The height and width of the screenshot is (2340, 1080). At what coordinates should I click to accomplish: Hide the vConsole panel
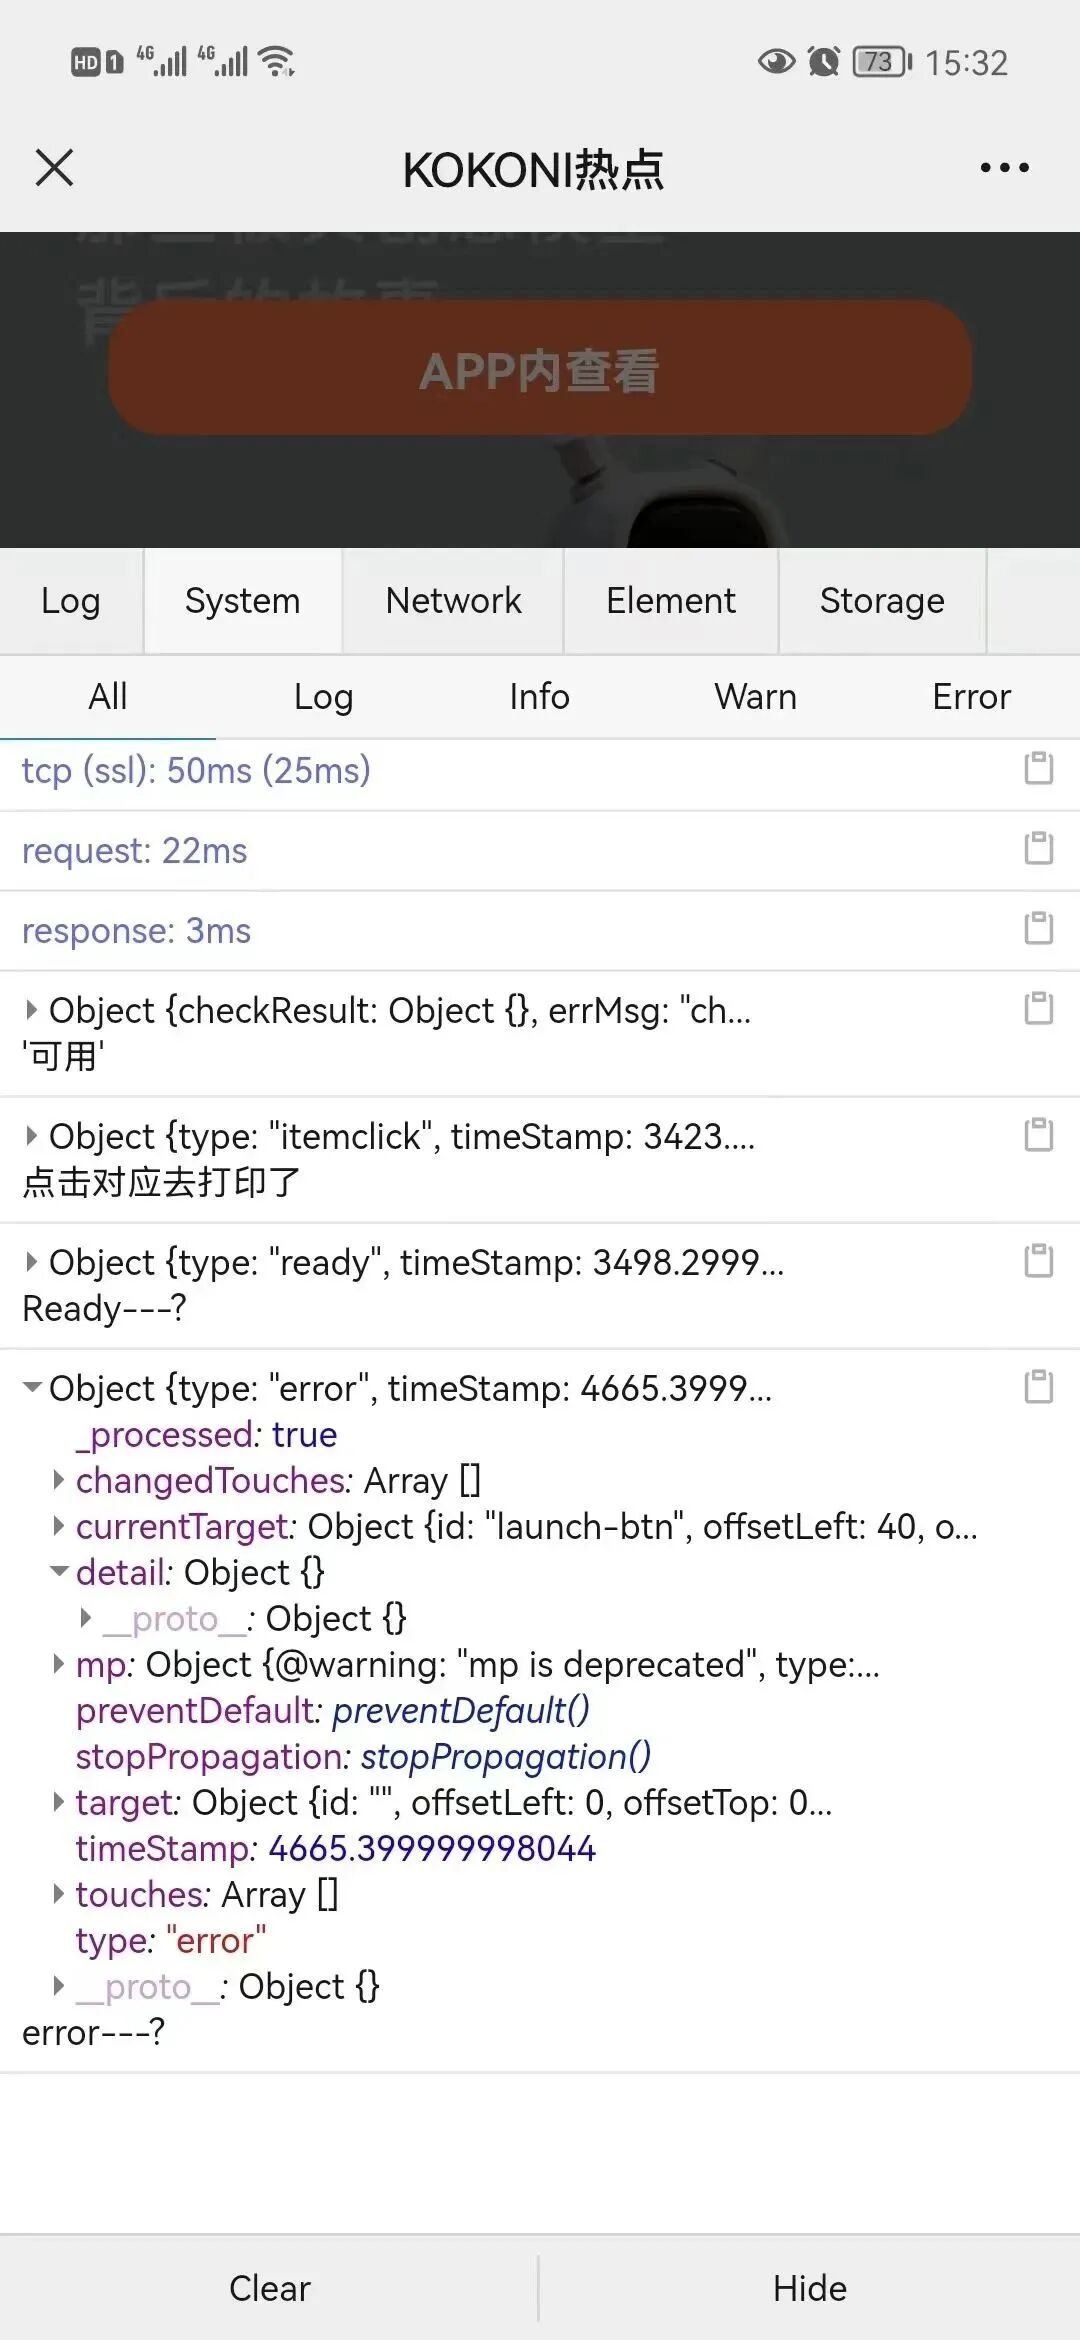(x=810, y=2288)
